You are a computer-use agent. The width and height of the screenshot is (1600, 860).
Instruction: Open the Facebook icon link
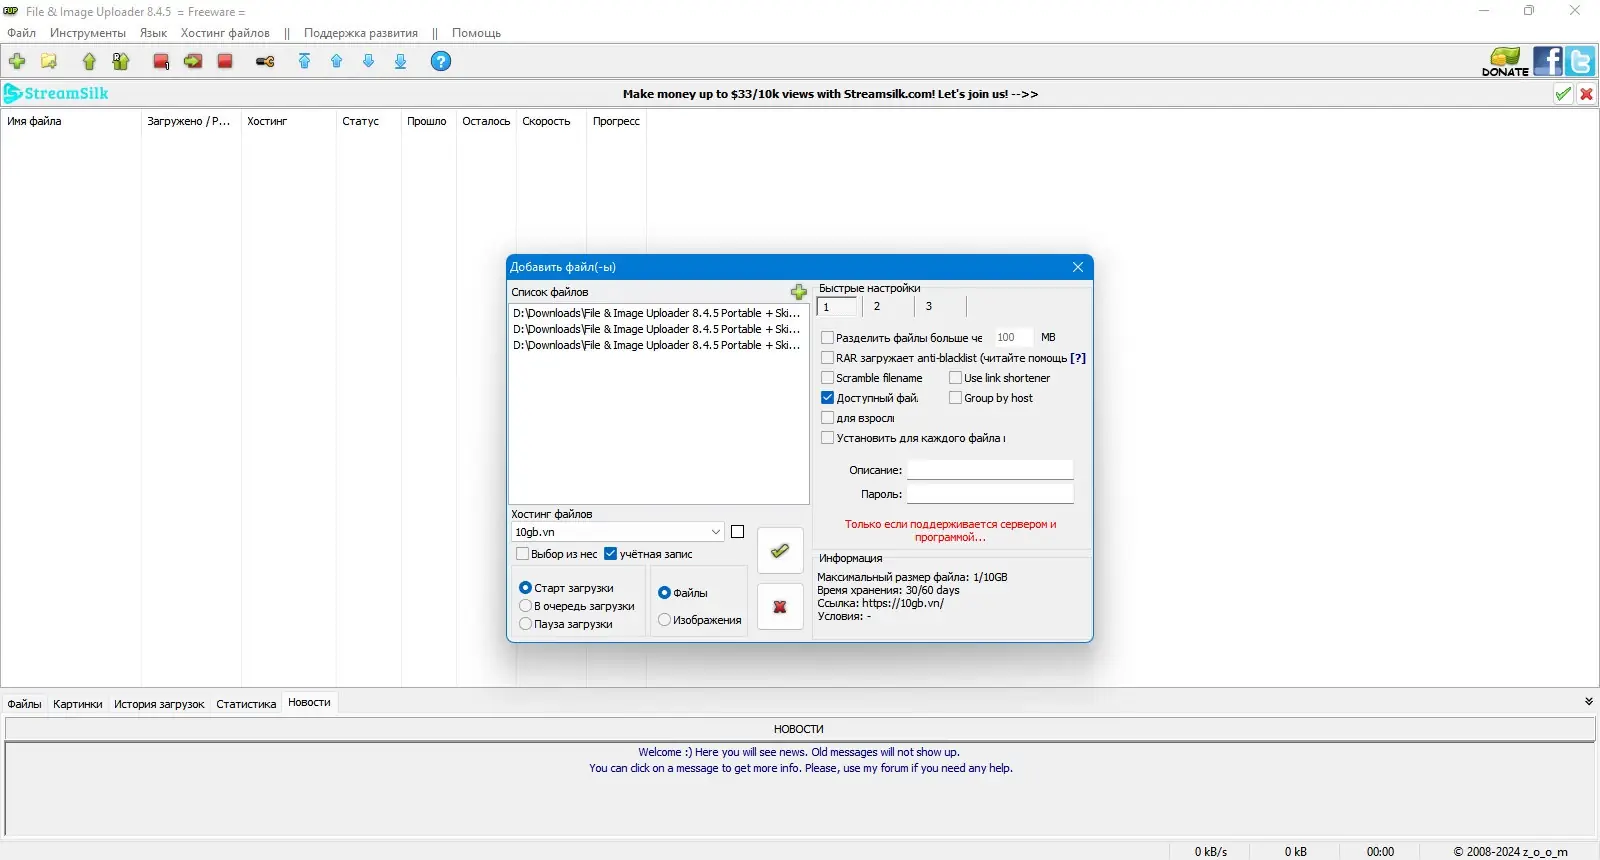(x=1548, y=62)
